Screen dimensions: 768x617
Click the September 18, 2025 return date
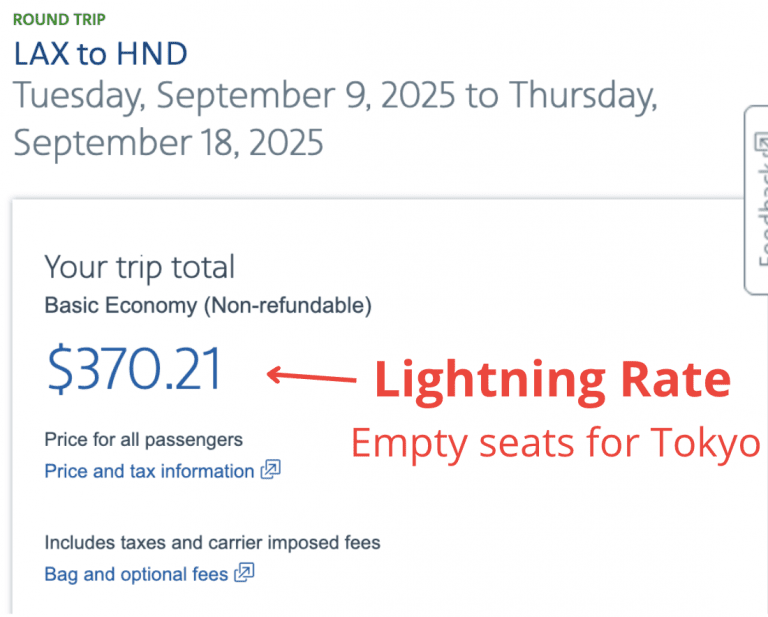point(168,142)
